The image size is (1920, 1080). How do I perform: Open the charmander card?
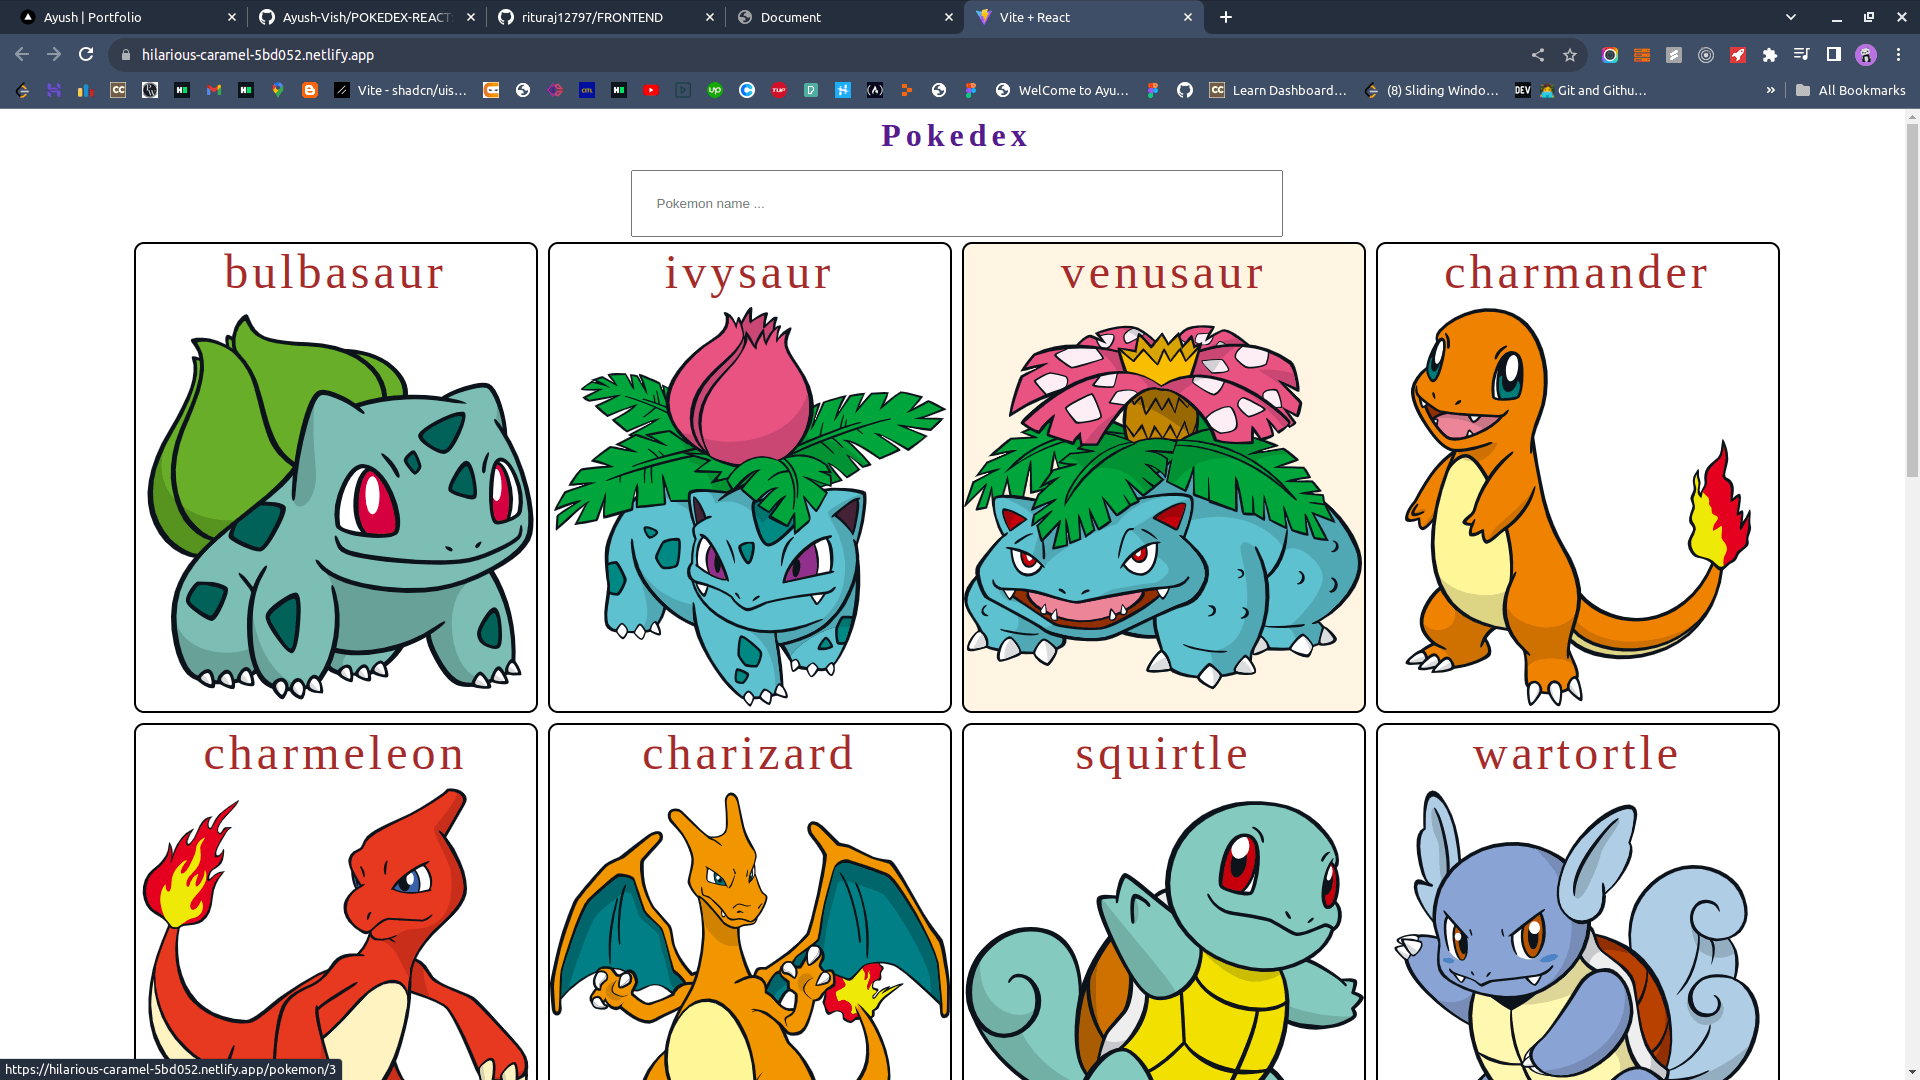(x=1578, y=477)
